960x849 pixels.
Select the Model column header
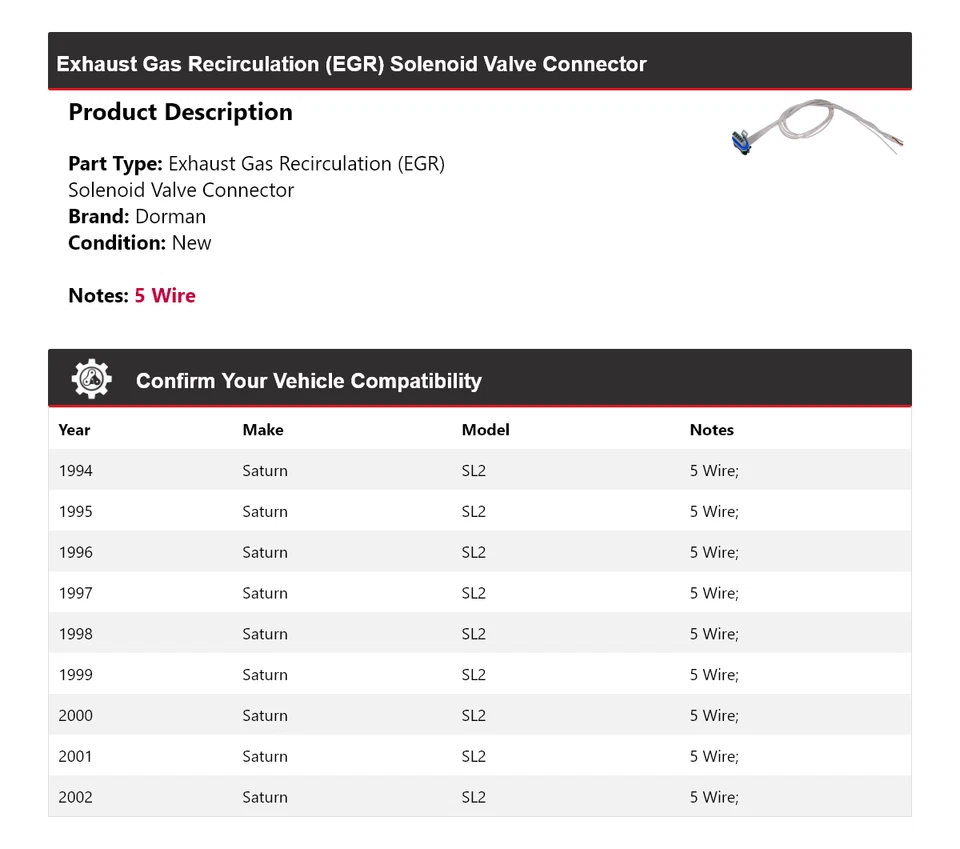(x=485, y=430)
